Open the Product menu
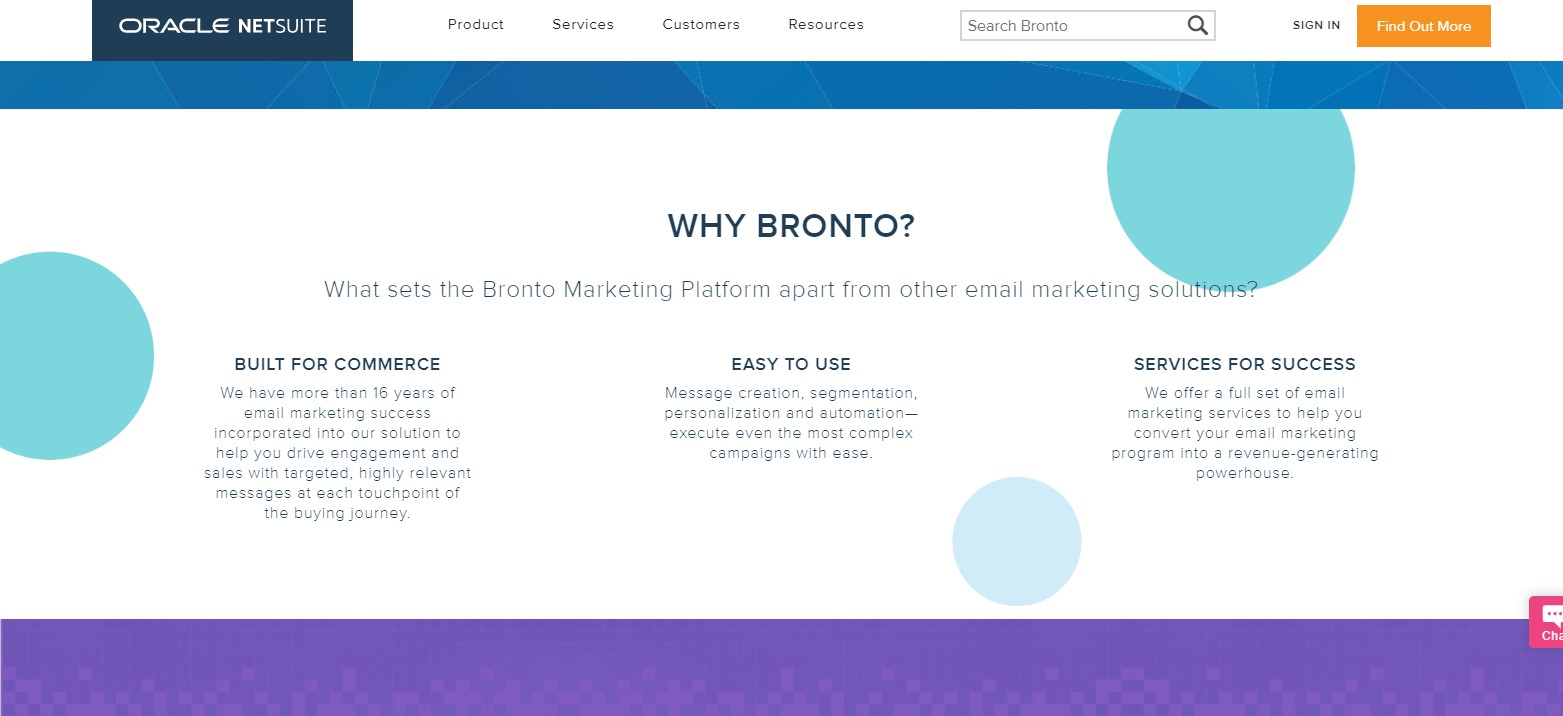Image resolution: width=1563 pixels, height=716 pixels. [x=476, y=25]
